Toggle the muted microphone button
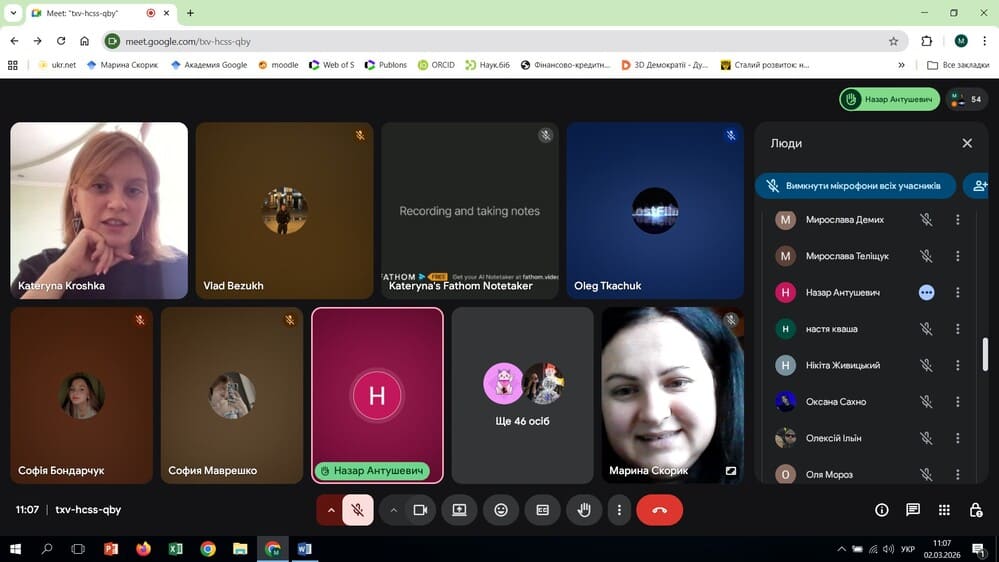Screen dimensions: 999x562 click(x=357, y=510)
